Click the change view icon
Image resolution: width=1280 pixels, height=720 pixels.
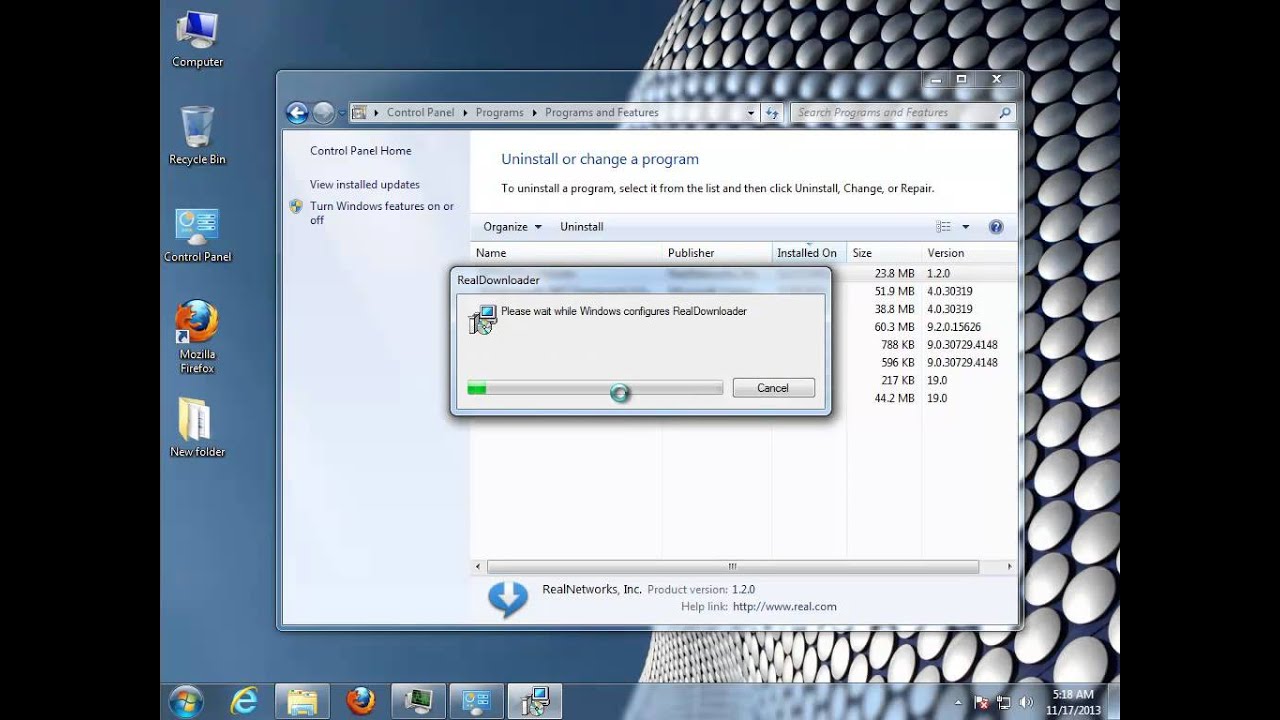point(943,227)
